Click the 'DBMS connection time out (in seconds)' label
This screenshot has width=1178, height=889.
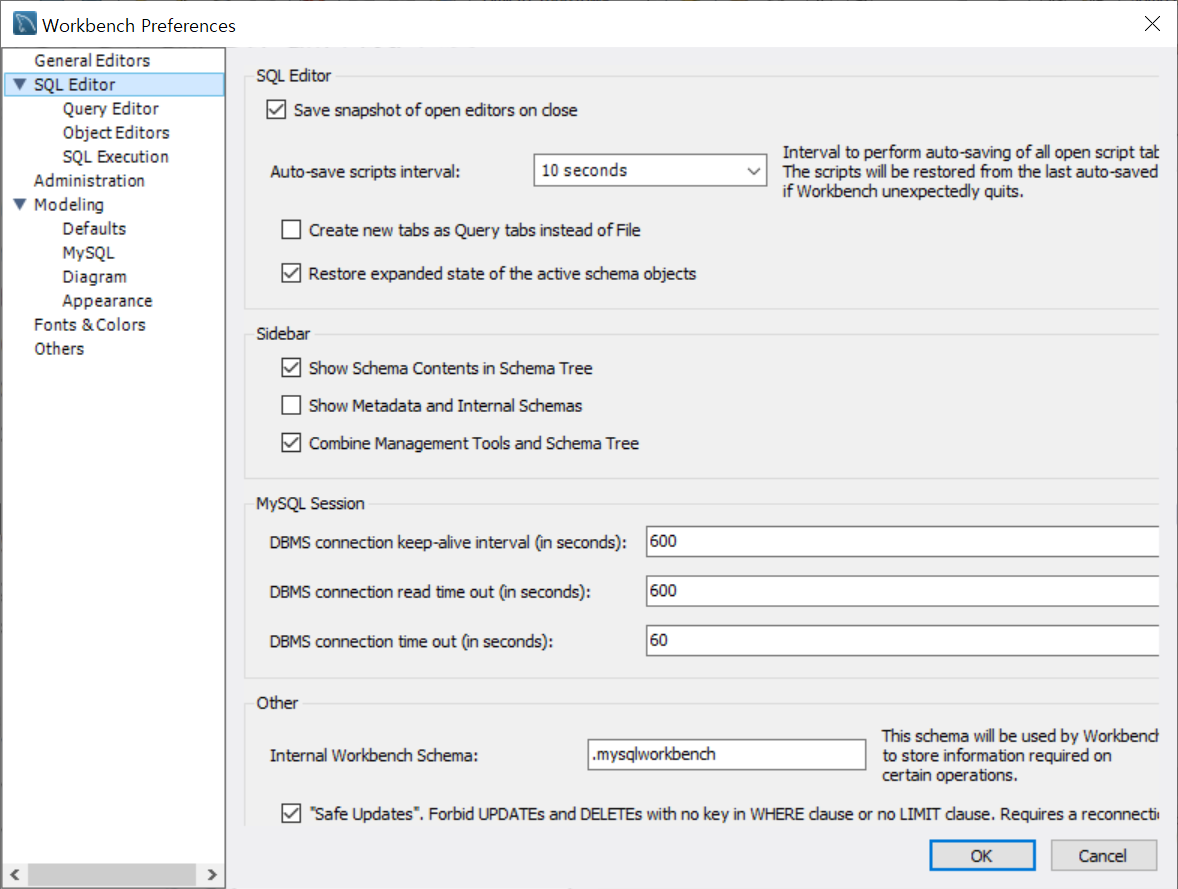(411, 641)
